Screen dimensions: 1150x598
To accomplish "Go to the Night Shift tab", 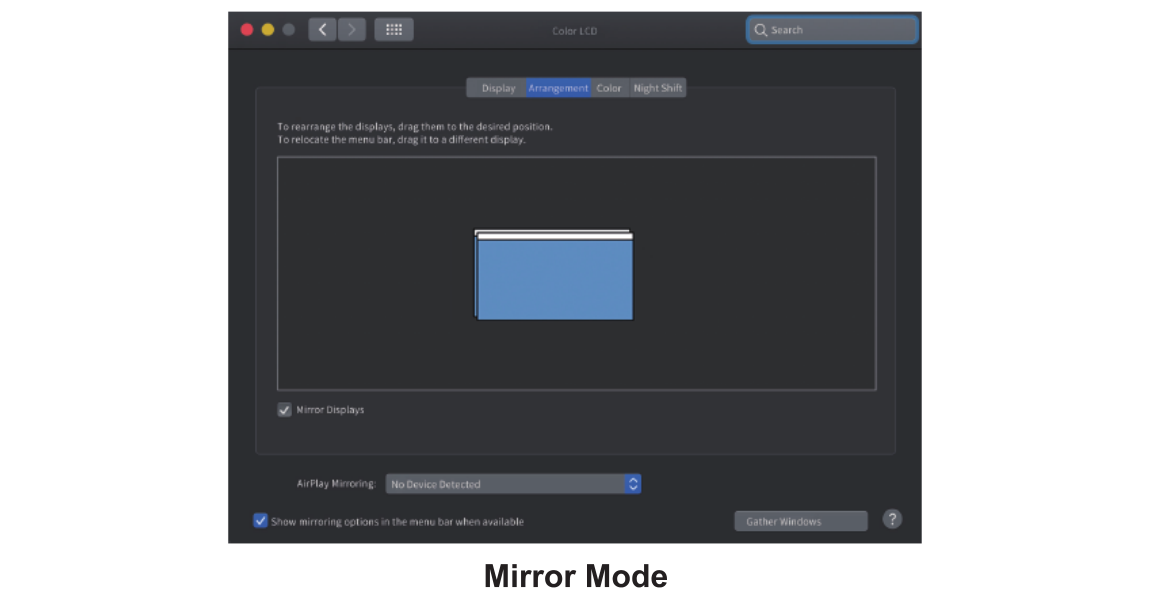I will point(658,88).
